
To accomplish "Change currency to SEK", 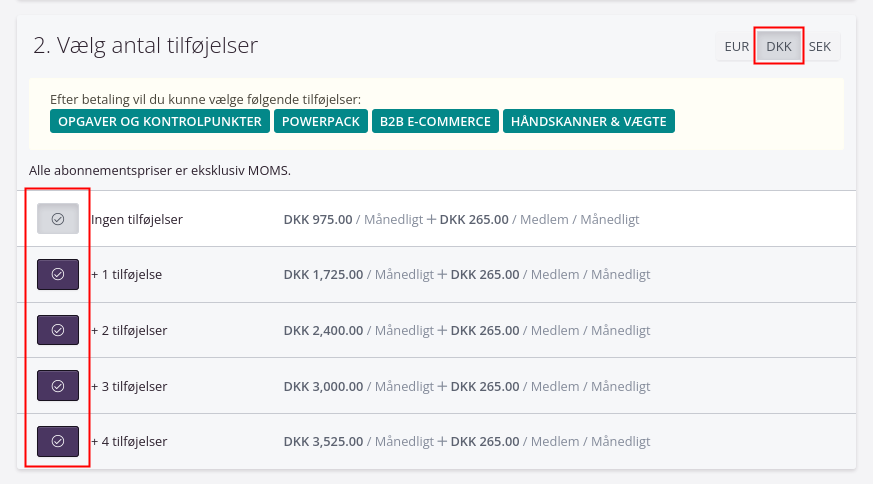I will (820, 46).
